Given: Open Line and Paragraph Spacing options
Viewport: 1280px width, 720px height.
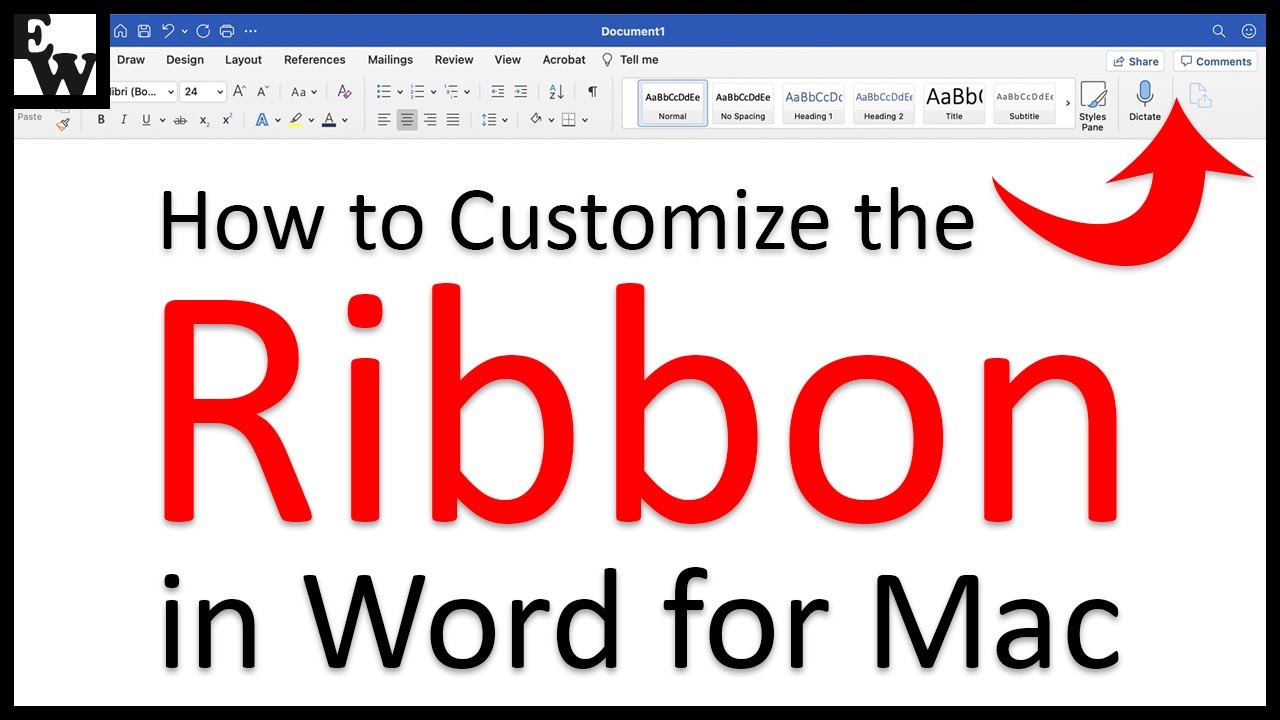Looking at the screenshot, I should 494,120.
